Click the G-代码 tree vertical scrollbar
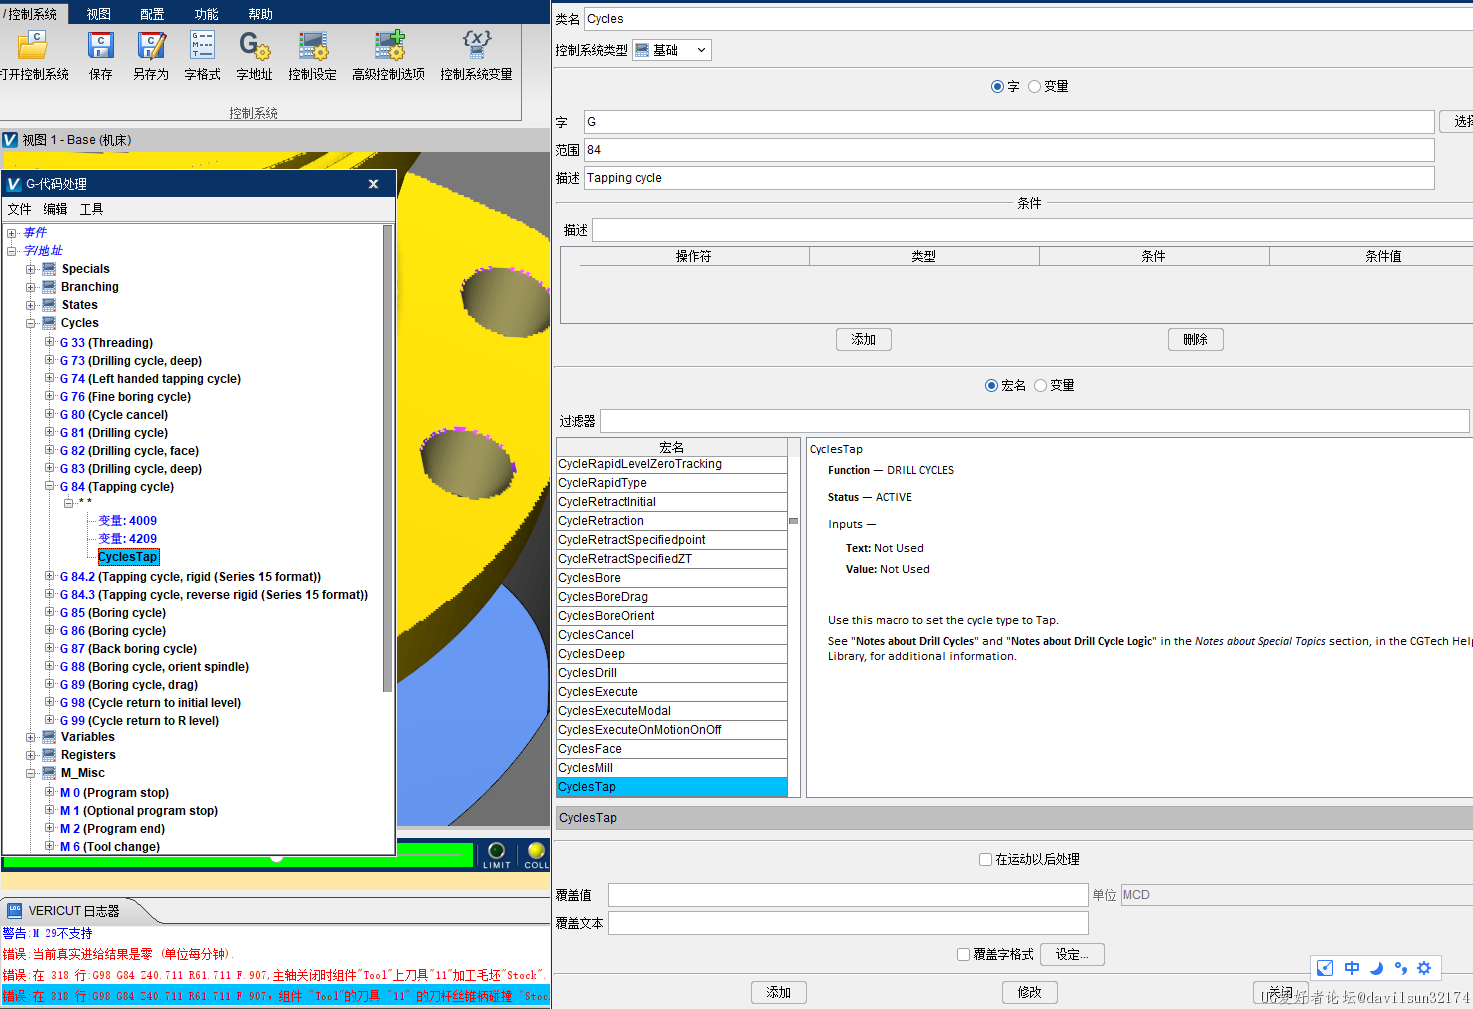Image resolution: width=1473 pixels, height=1009 pixels. (388, 458)
